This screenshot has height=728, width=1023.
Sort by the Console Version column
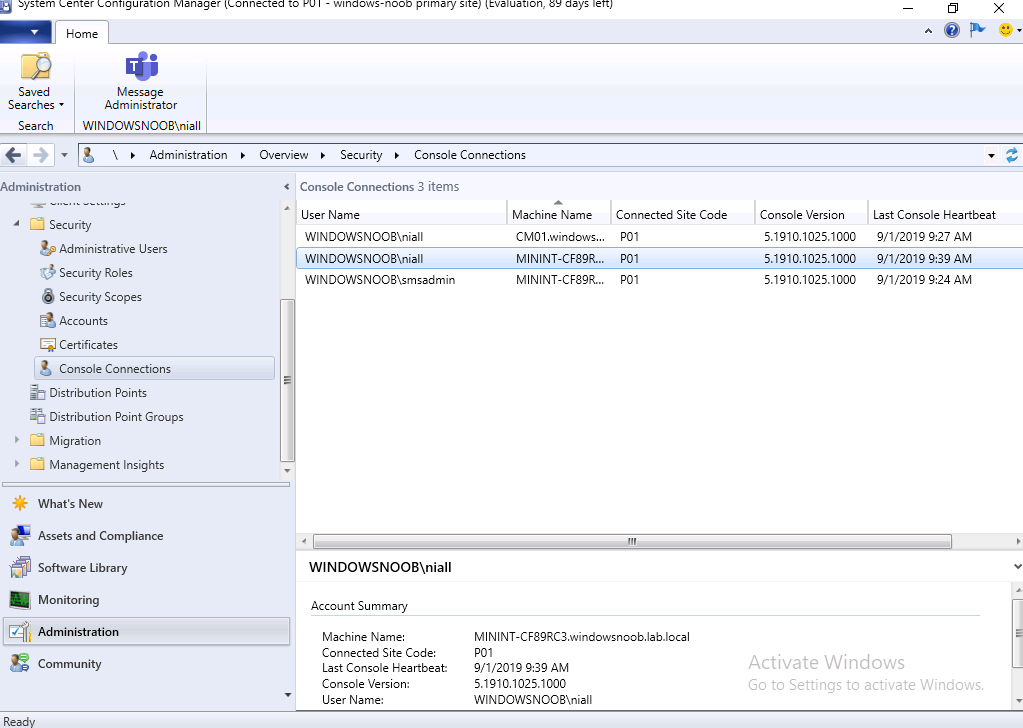[x=811, y=215]
